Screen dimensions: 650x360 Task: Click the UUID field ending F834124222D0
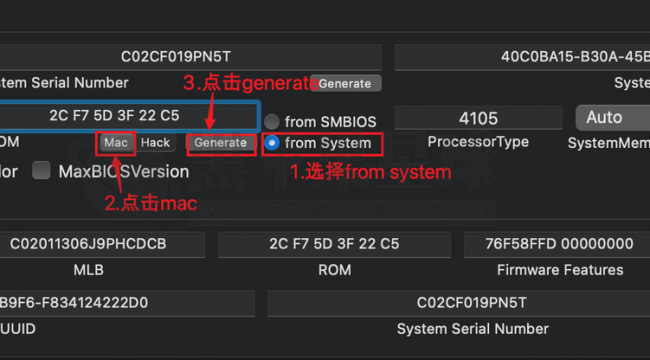pos(127,303)
